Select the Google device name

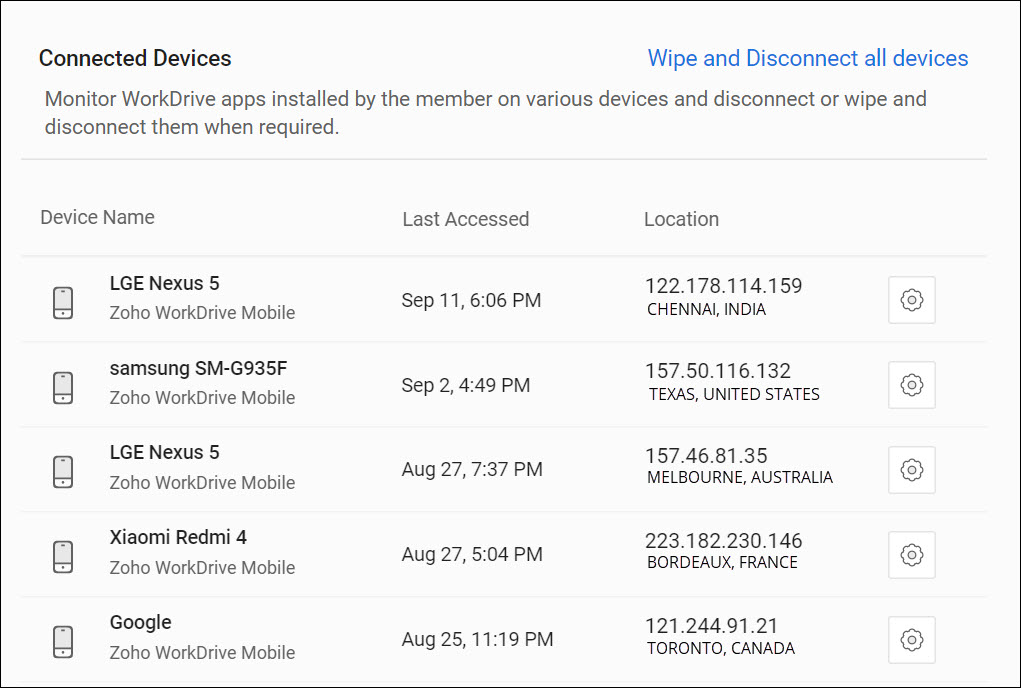click(141, 622)
